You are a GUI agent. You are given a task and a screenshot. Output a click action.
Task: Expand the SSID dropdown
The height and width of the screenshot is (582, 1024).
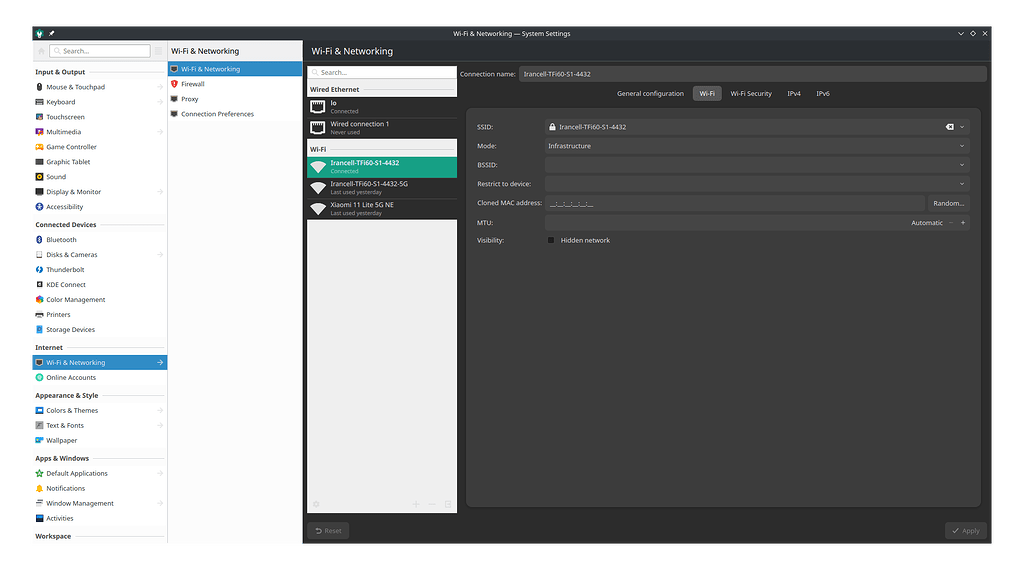pos(962,127)
